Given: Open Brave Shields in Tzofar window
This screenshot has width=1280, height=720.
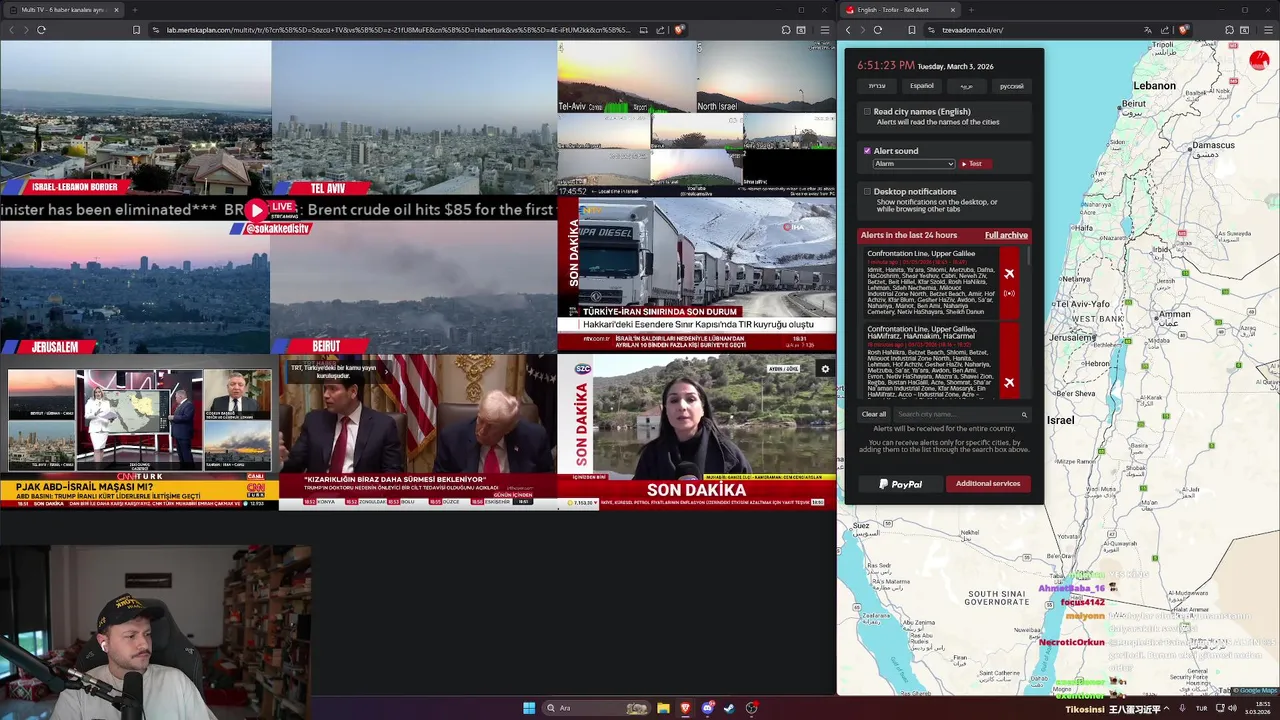Looking at the screenshot, I should click(x=1183, y=30).
